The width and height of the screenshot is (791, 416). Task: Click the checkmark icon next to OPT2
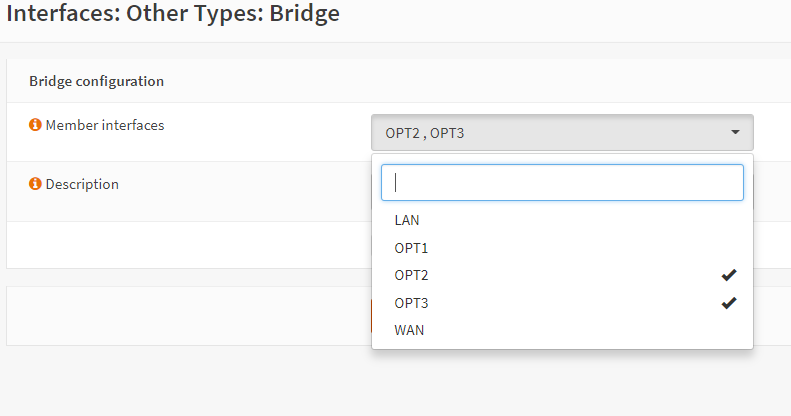pyautogui.click(x=728, y=275)
